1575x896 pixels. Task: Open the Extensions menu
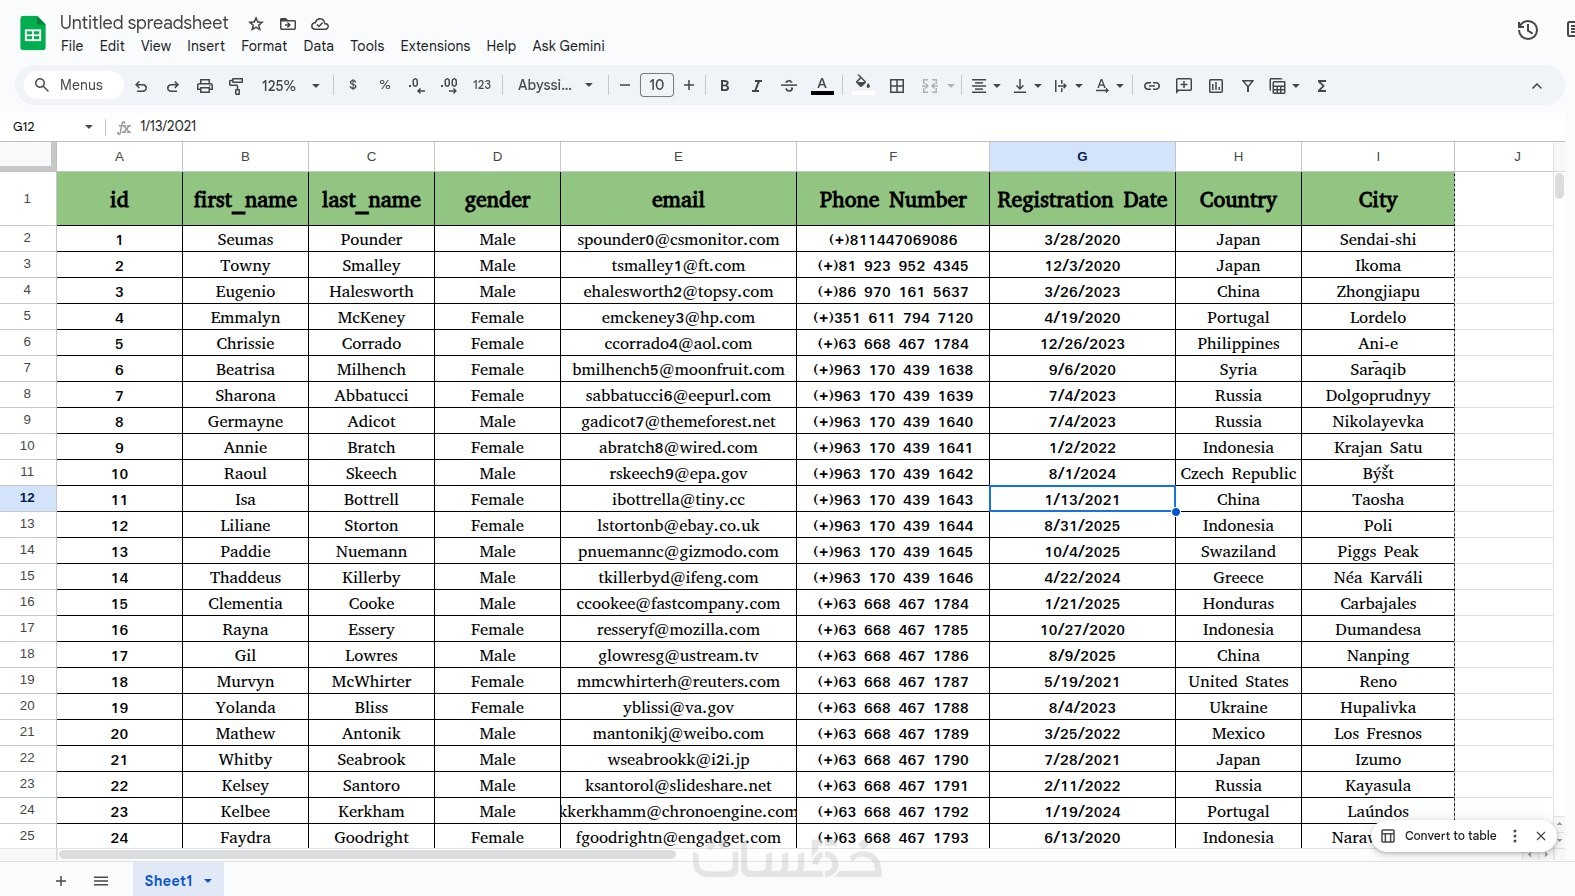pyautogui.click(x=435, y=46)
